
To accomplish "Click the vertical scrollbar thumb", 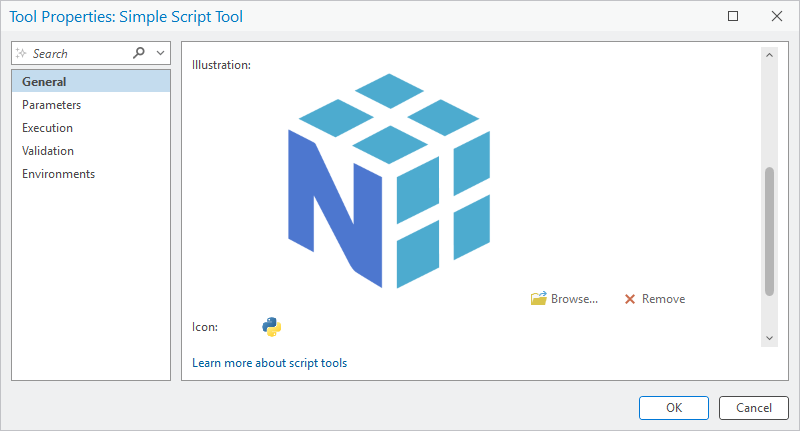I will 769,231.
